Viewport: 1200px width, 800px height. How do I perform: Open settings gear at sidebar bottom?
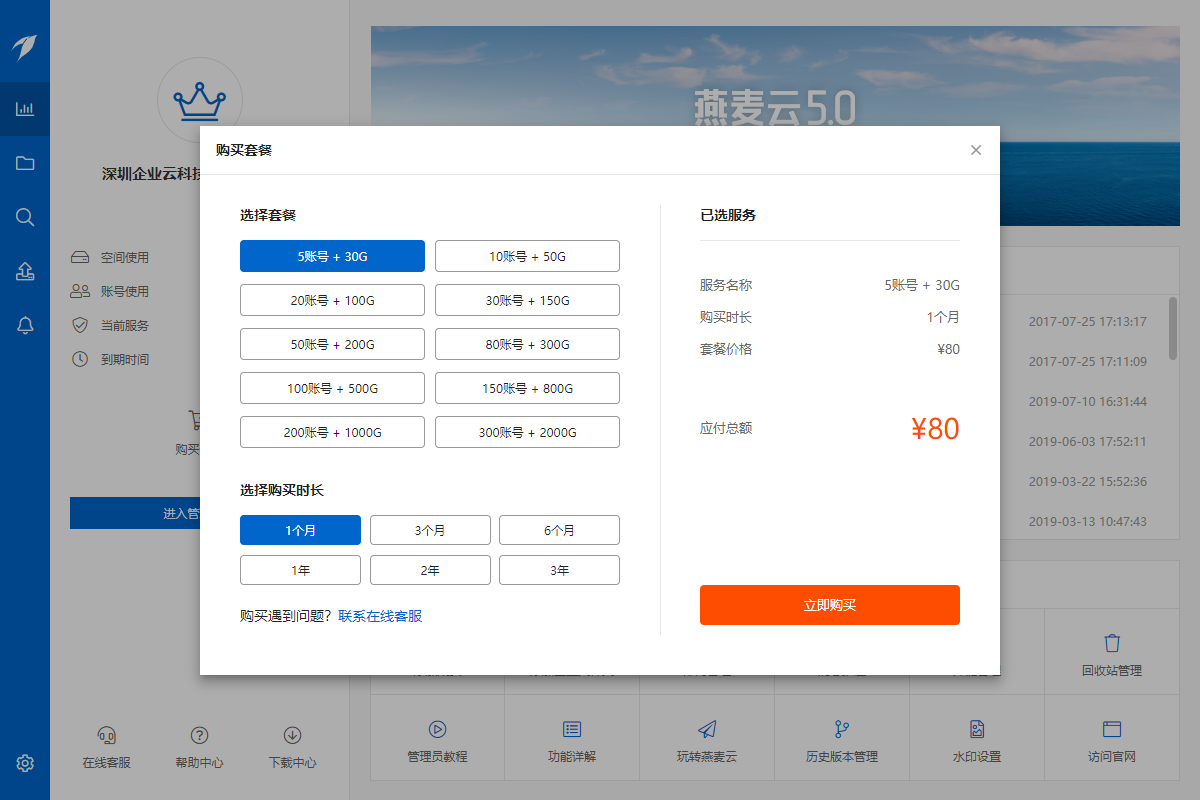pyautogui.click(x=25, y=763)
